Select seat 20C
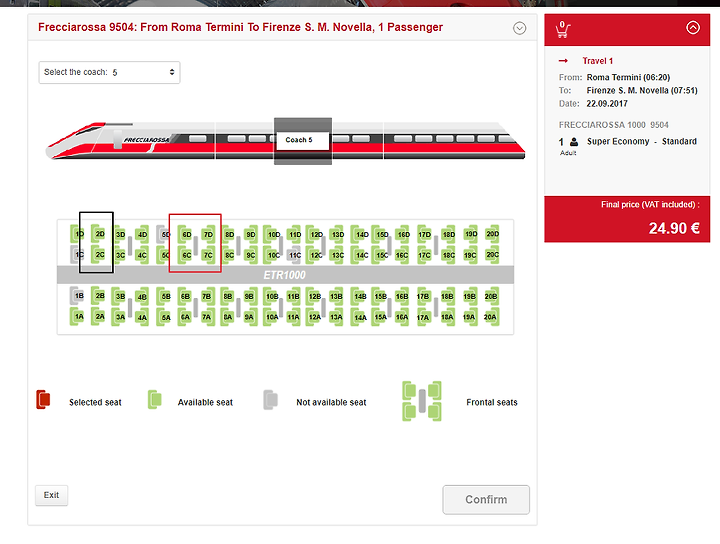This screenshot has width=720, height=544. tap(492, 255)
